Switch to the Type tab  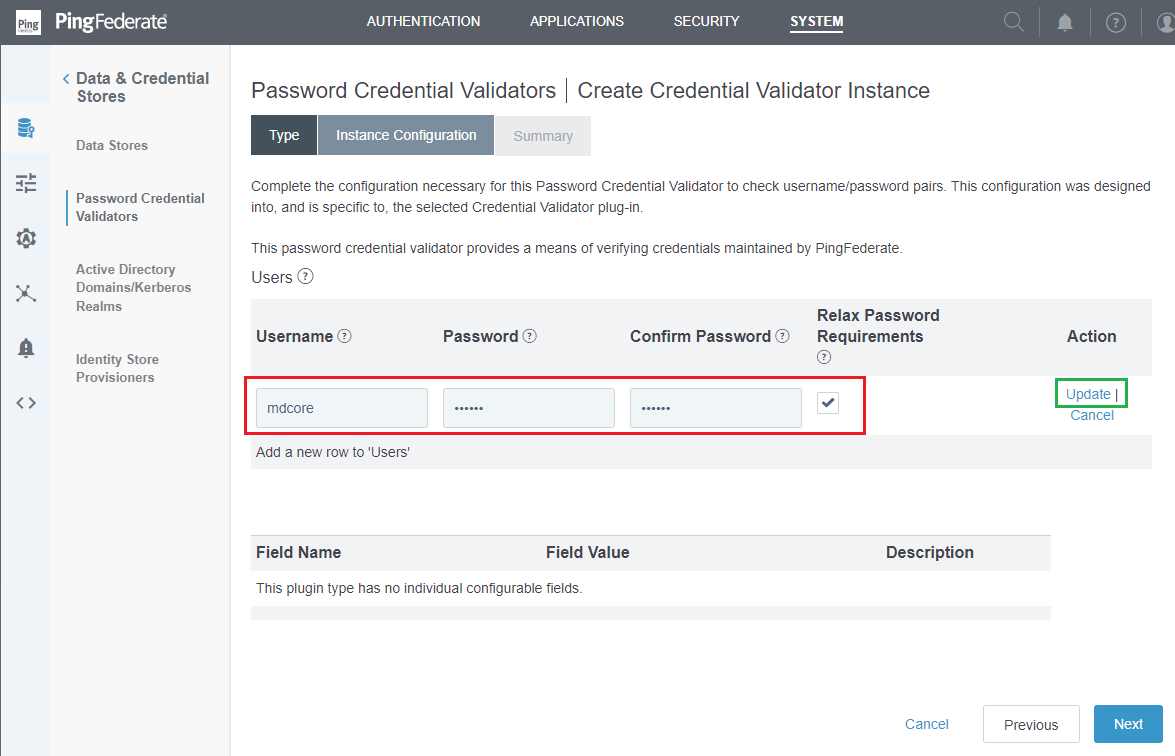284,136
